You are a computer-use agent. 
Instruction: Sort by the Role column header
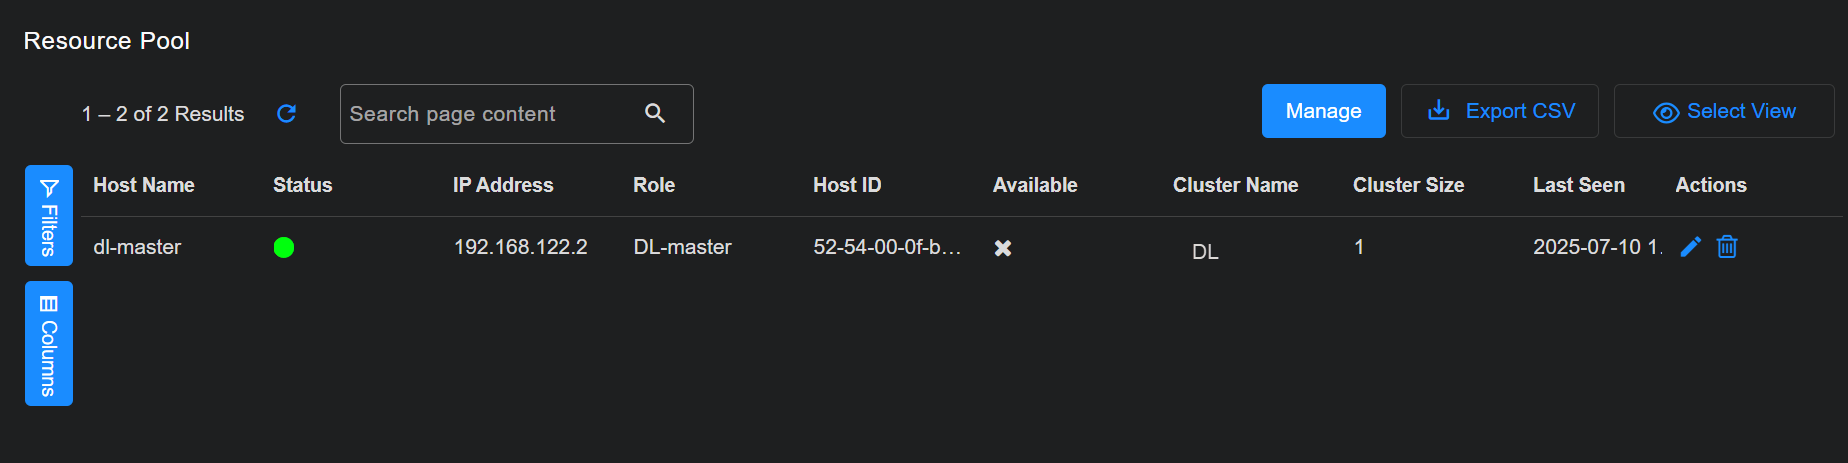pyautogui.click(x=654, y=185)
